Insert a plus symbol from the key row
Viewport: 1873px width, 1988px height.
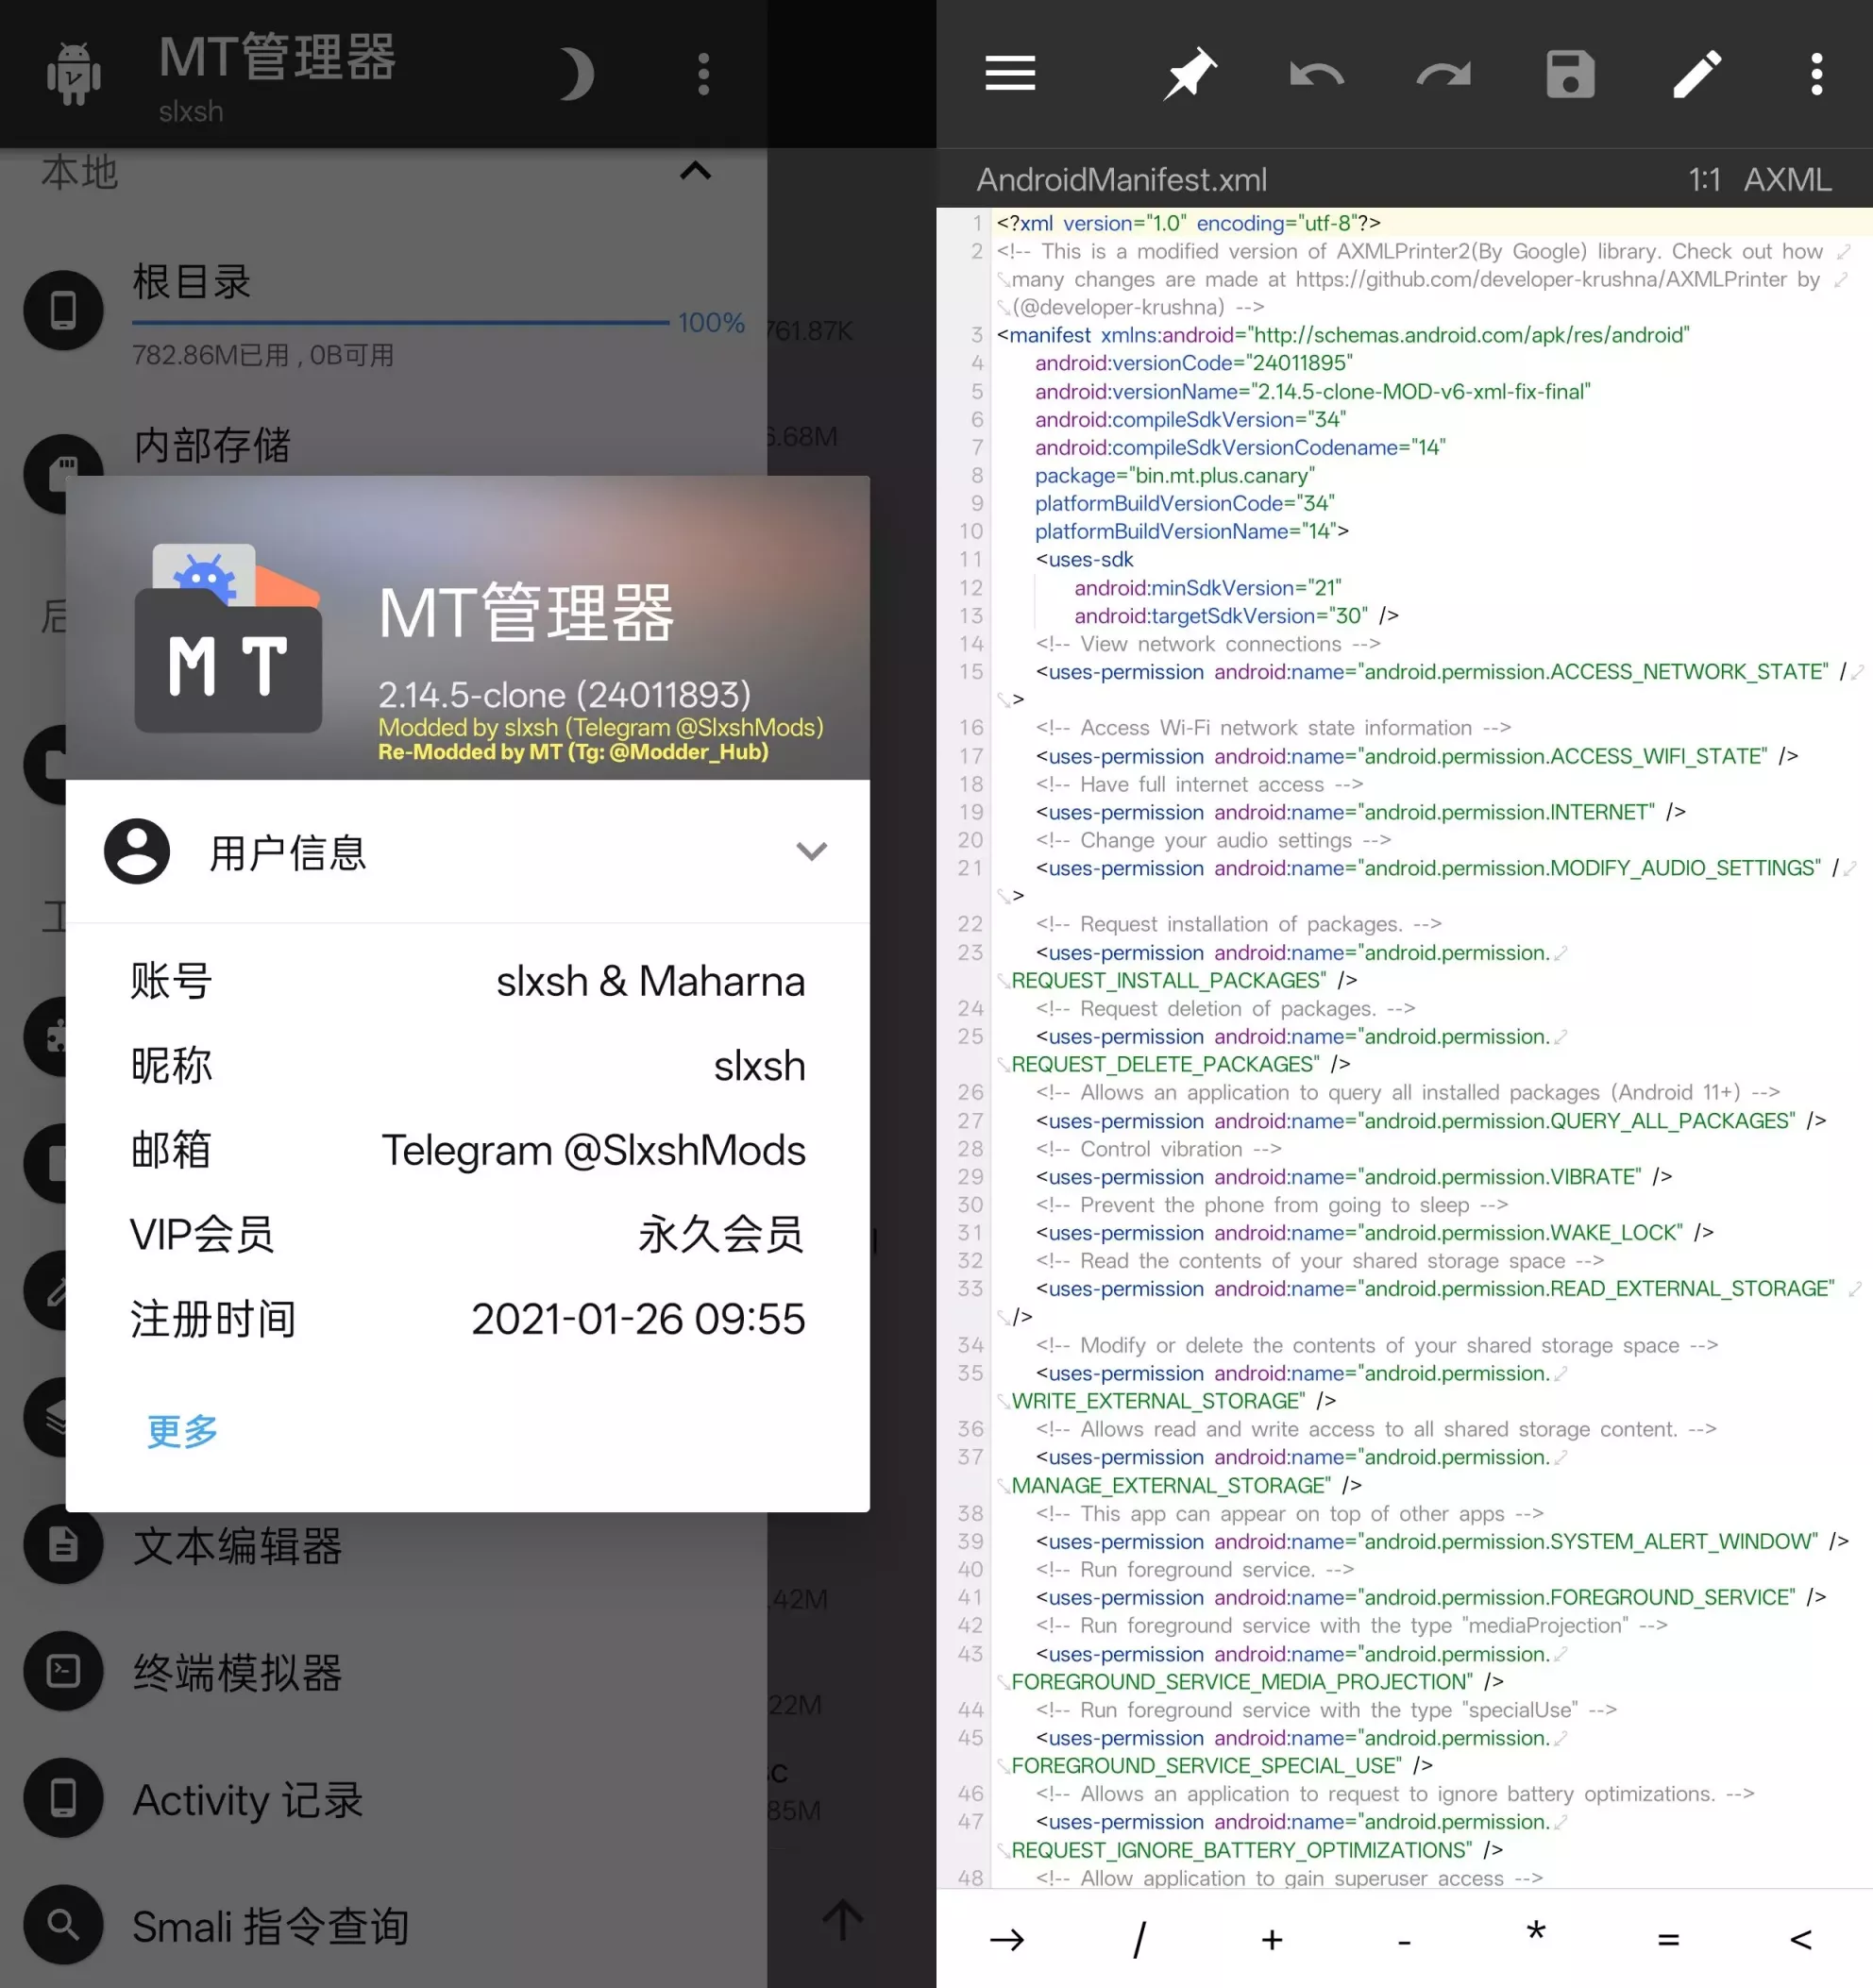(x=1271, y=1940)
